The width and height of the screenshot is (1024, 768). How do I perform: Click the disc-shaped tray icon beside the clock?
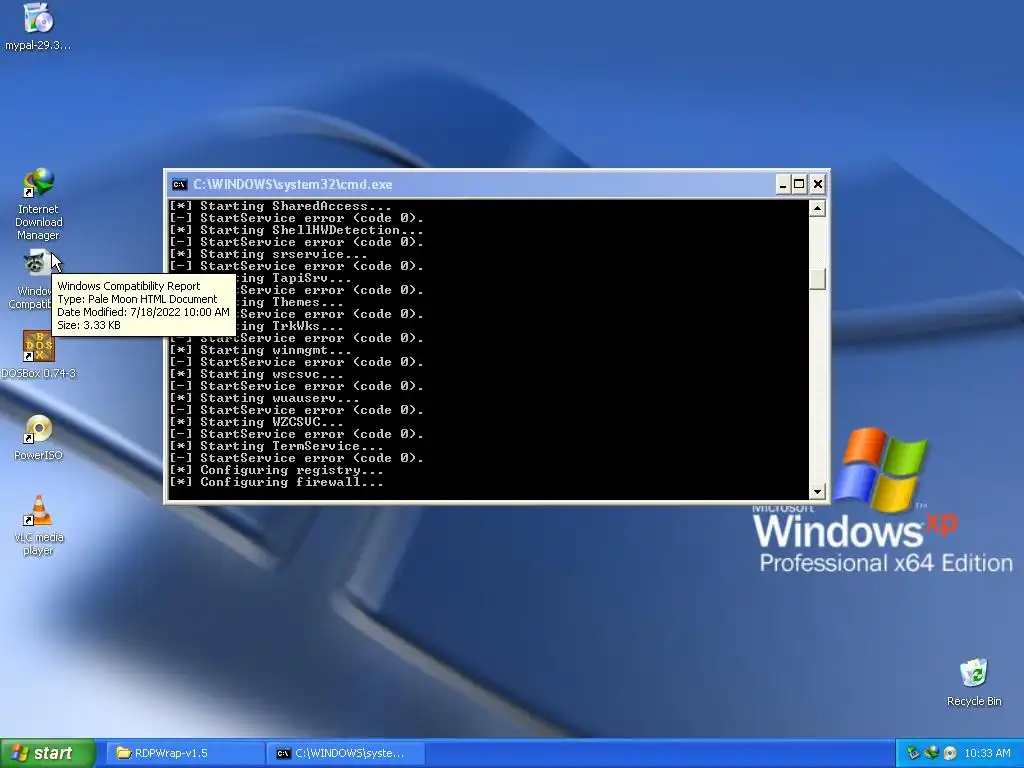click(950, 754)
